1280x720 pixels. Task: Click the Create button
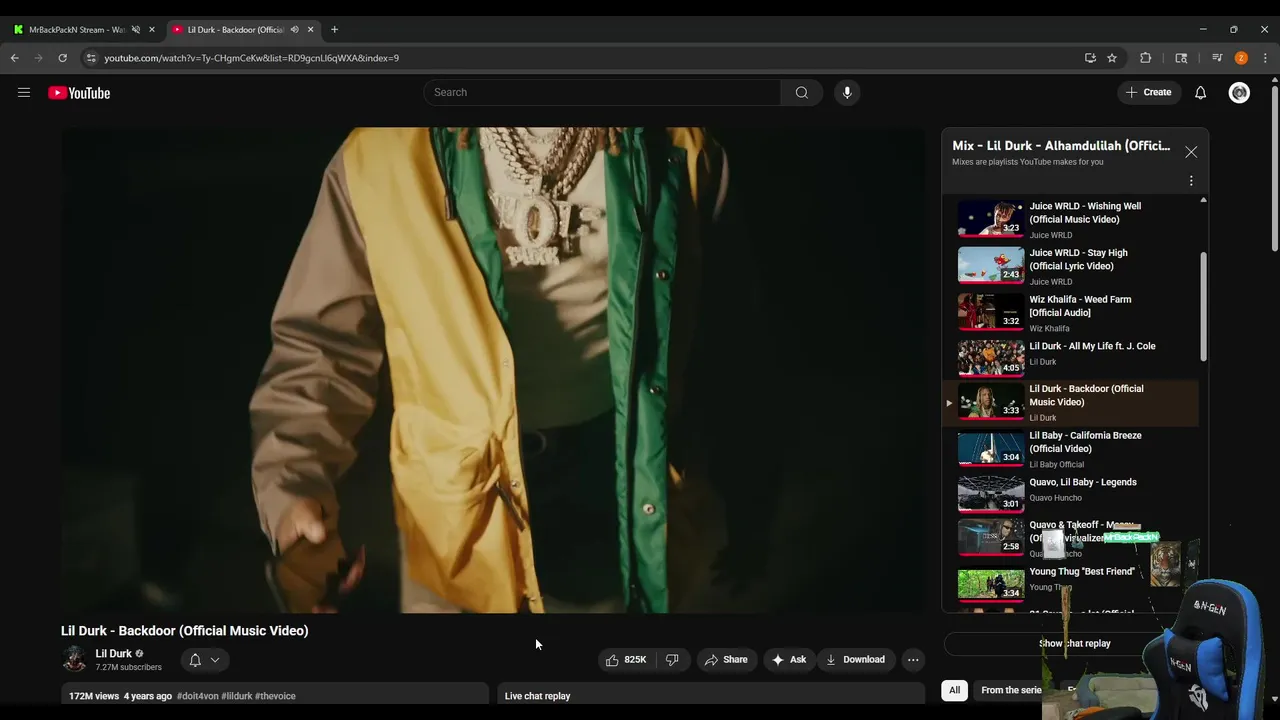[1148, 93]
